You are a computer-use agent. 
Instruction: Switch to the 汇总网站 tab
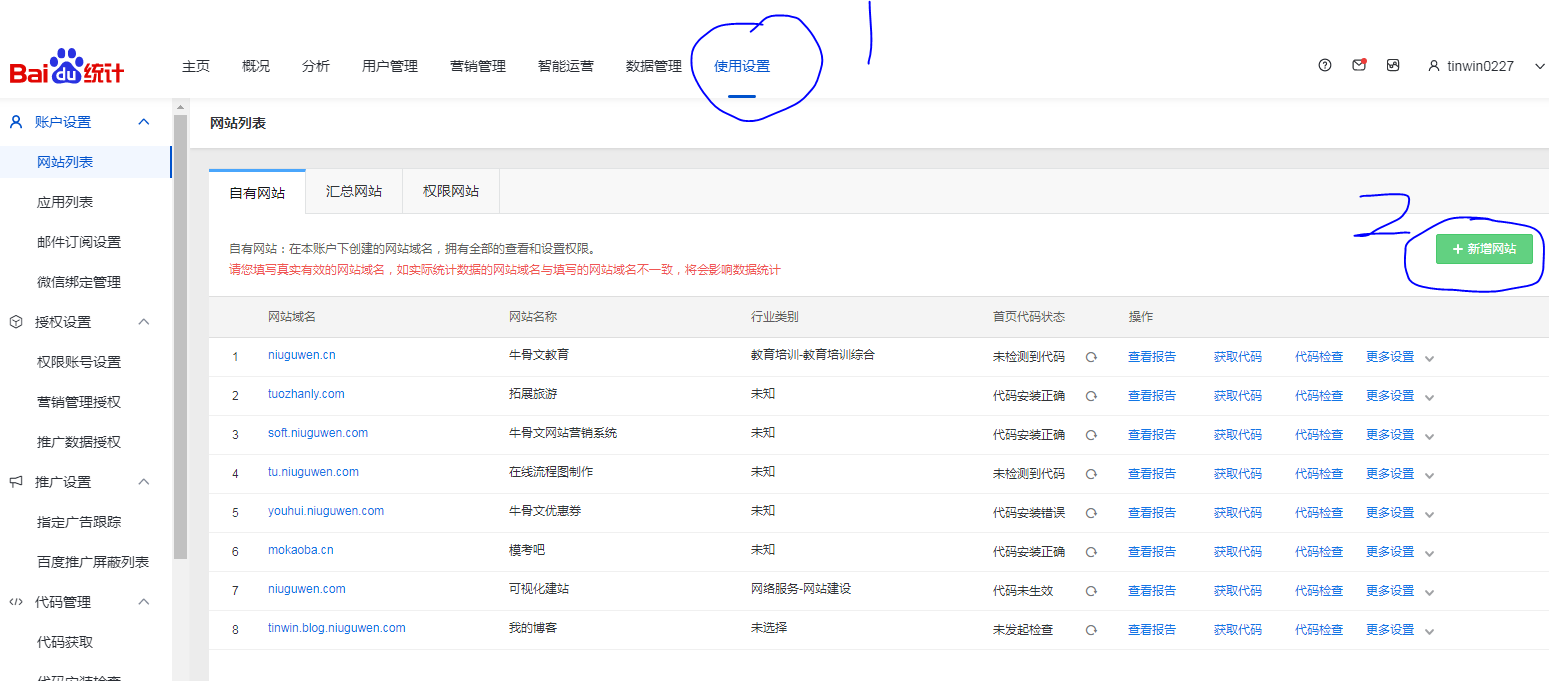coord(354,191)
